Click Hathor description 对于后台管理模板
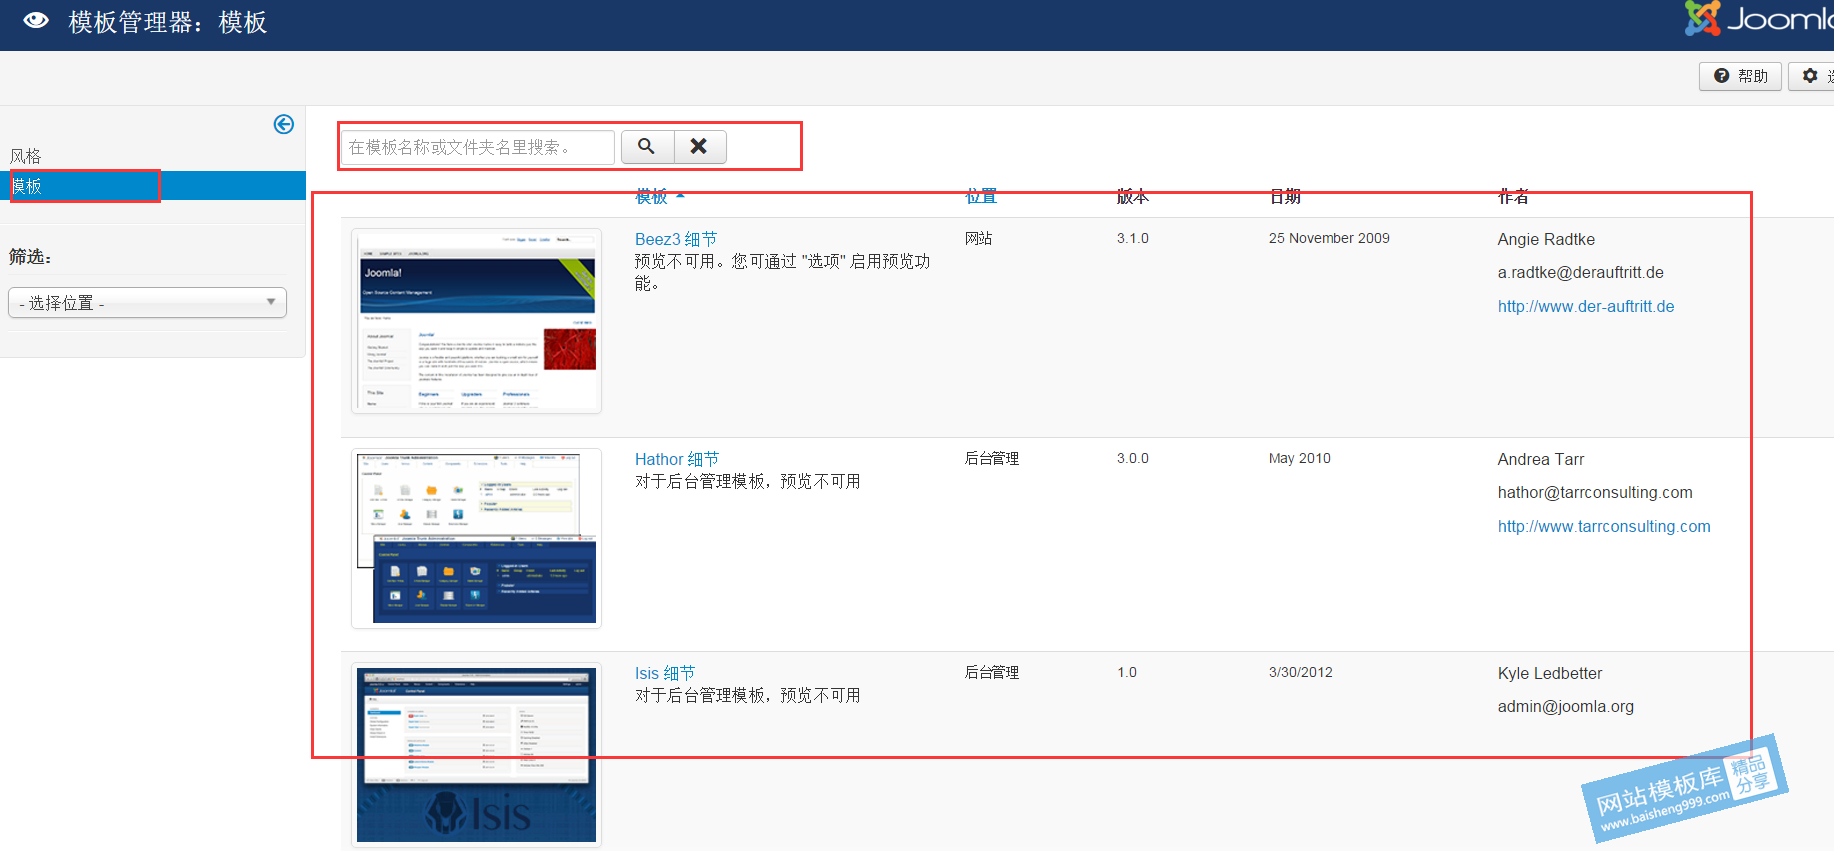 748,481
